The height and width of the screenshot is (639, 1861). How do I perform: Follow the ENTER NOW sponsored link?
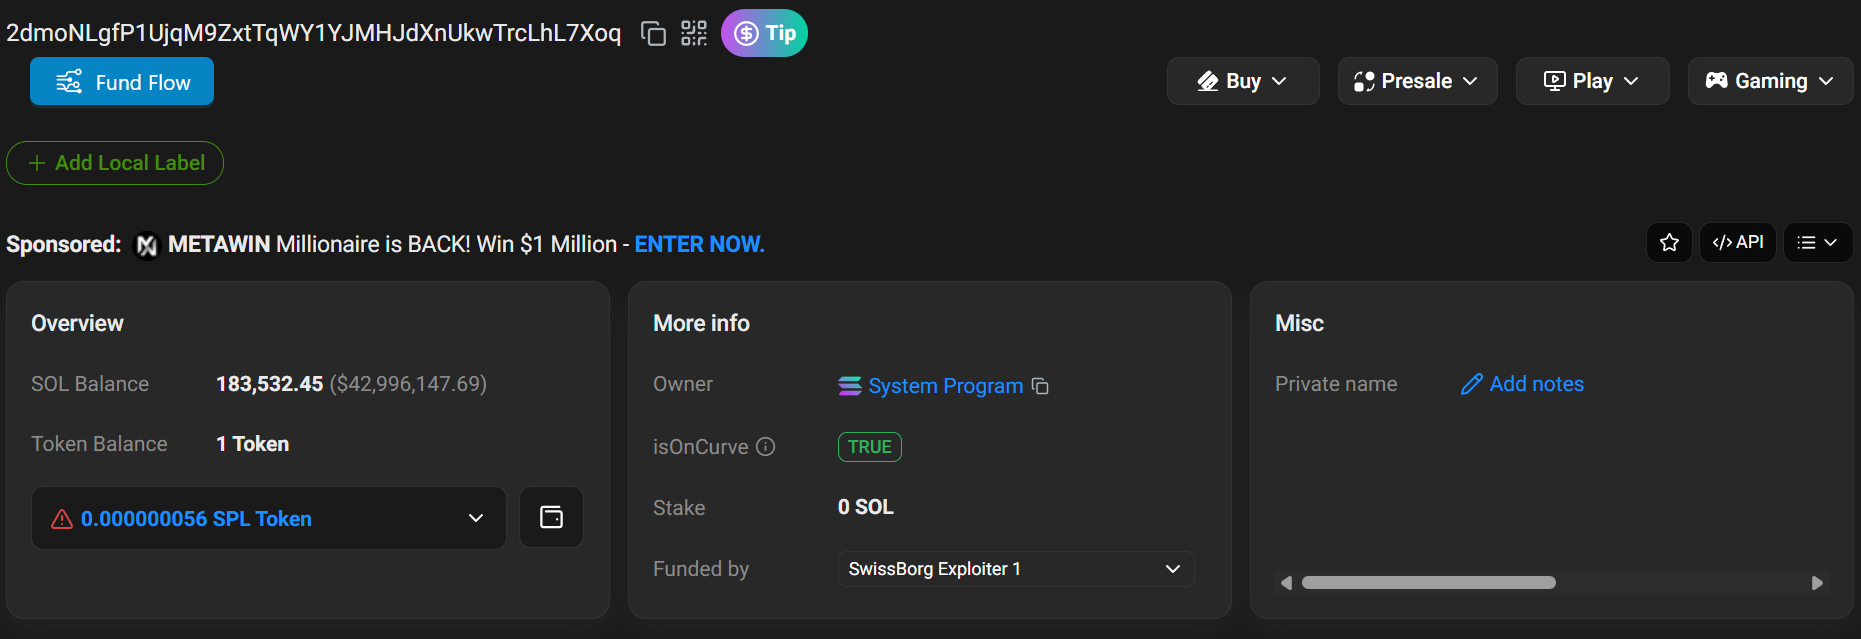tap(699, 245)
